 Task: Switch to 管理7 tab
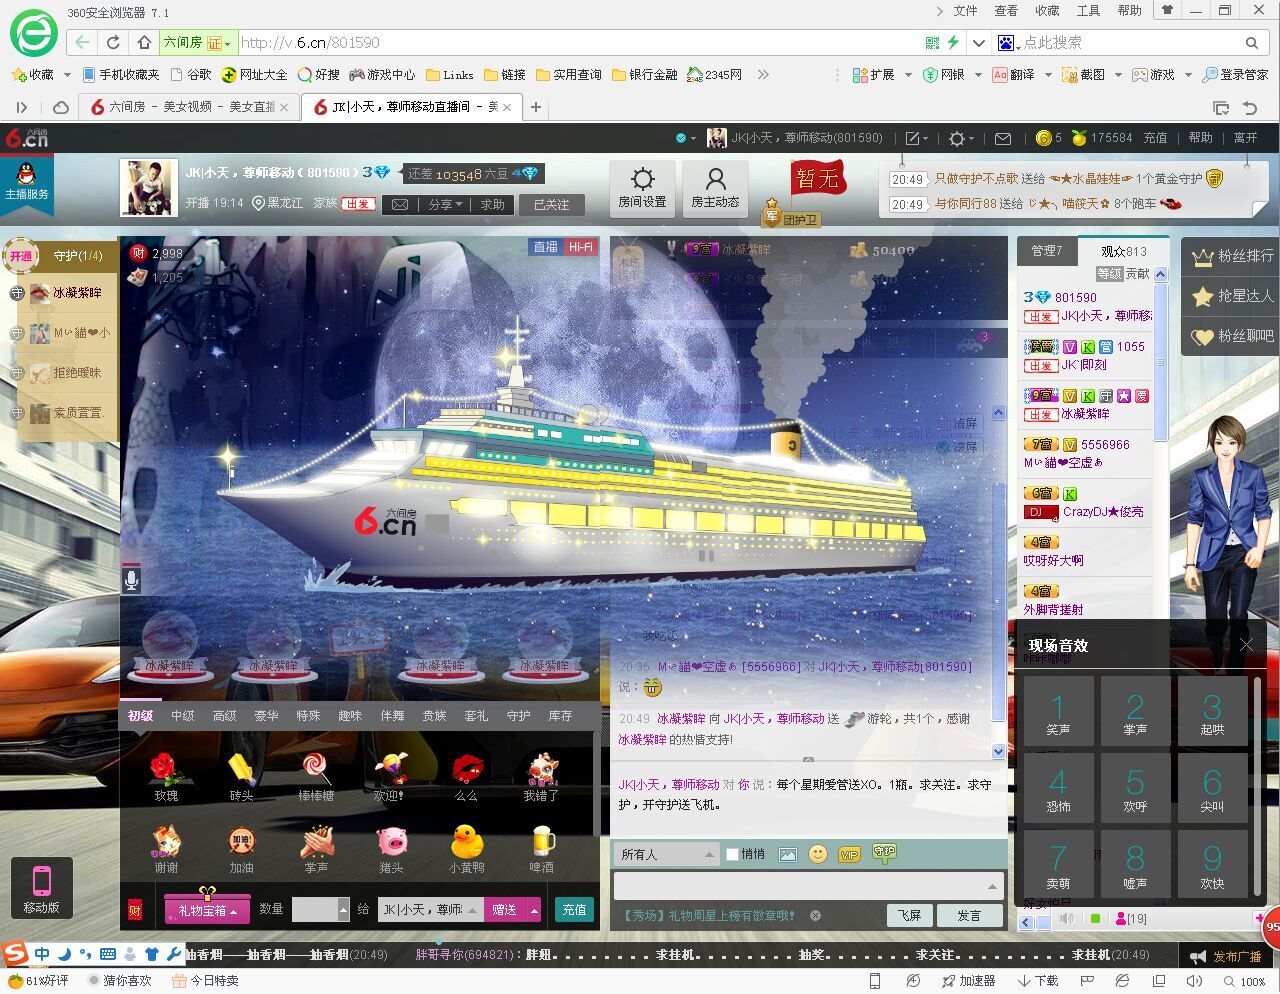pos(1047,251)
